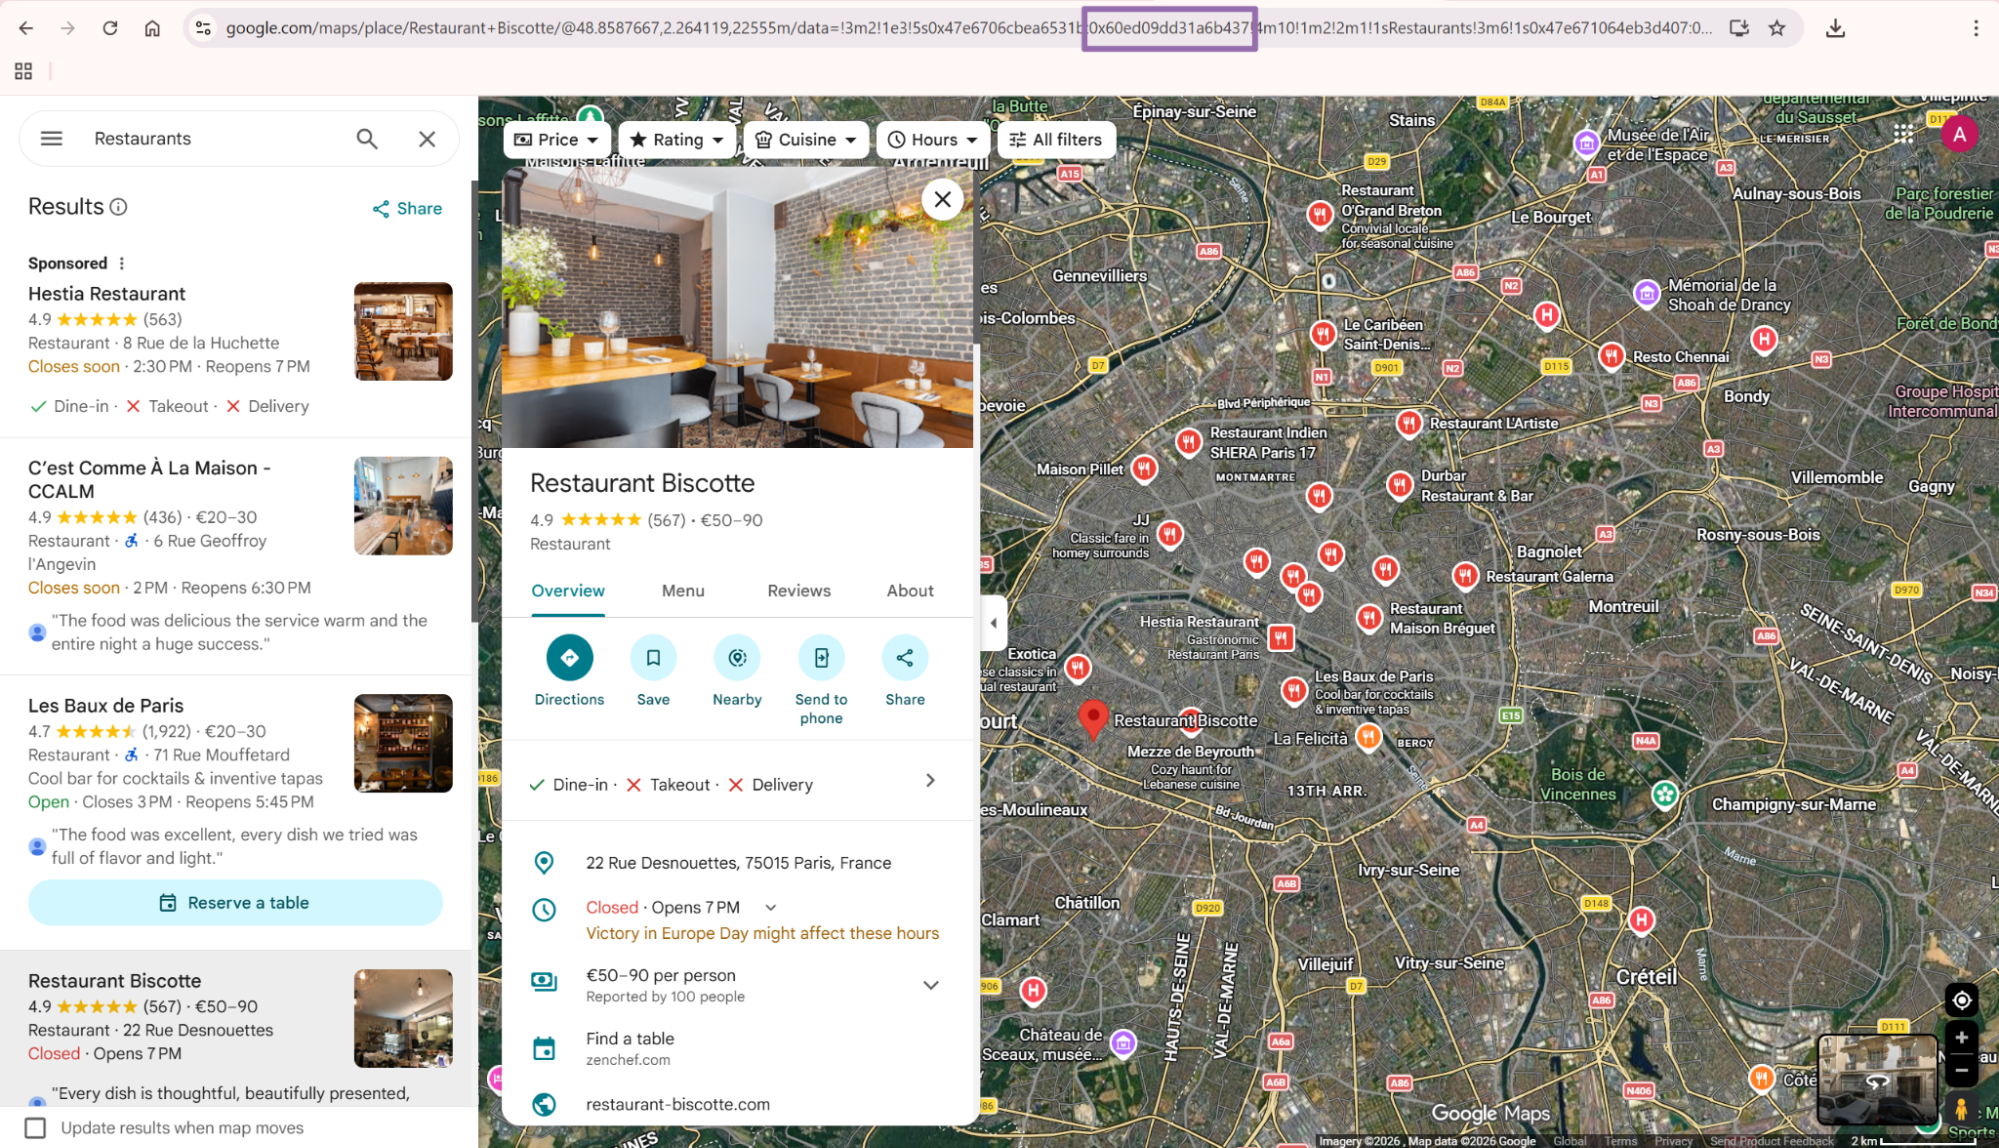Switch to the Overview tab

[568, 591]
